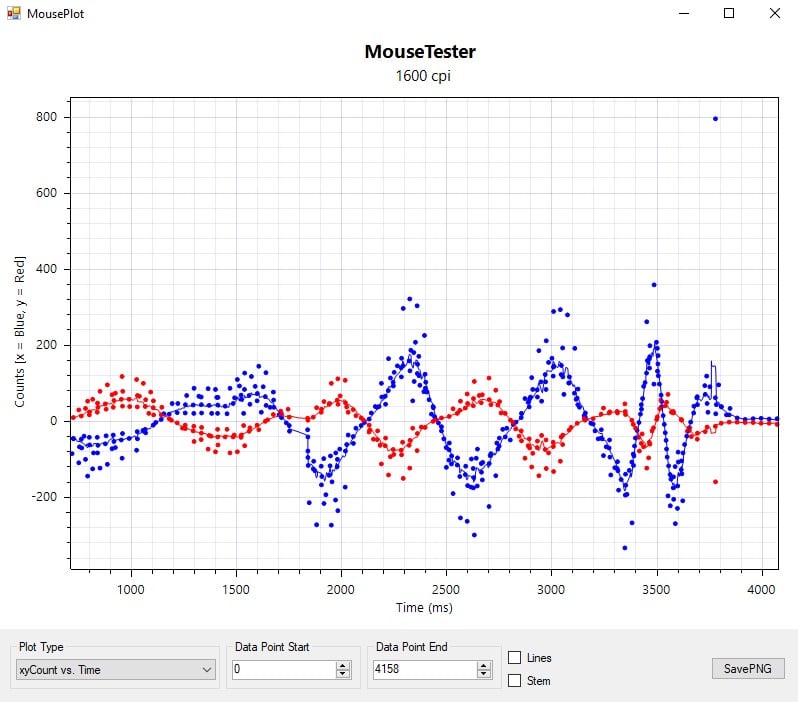798x702 pixels.
Task: Expand the Plot Type dropdown arrow
Action: click(x=207, y=669)
